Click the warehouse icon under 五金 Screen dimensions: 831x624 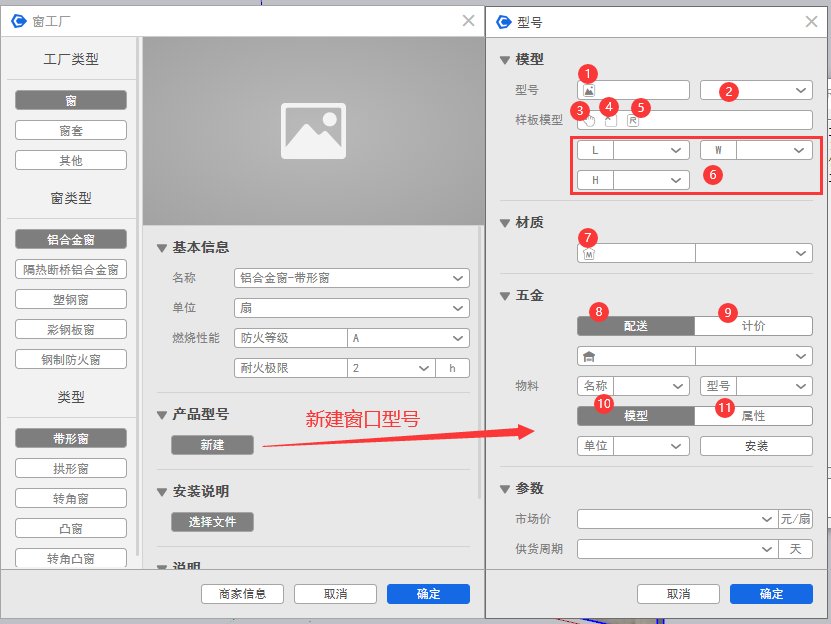tap(588, 356)
